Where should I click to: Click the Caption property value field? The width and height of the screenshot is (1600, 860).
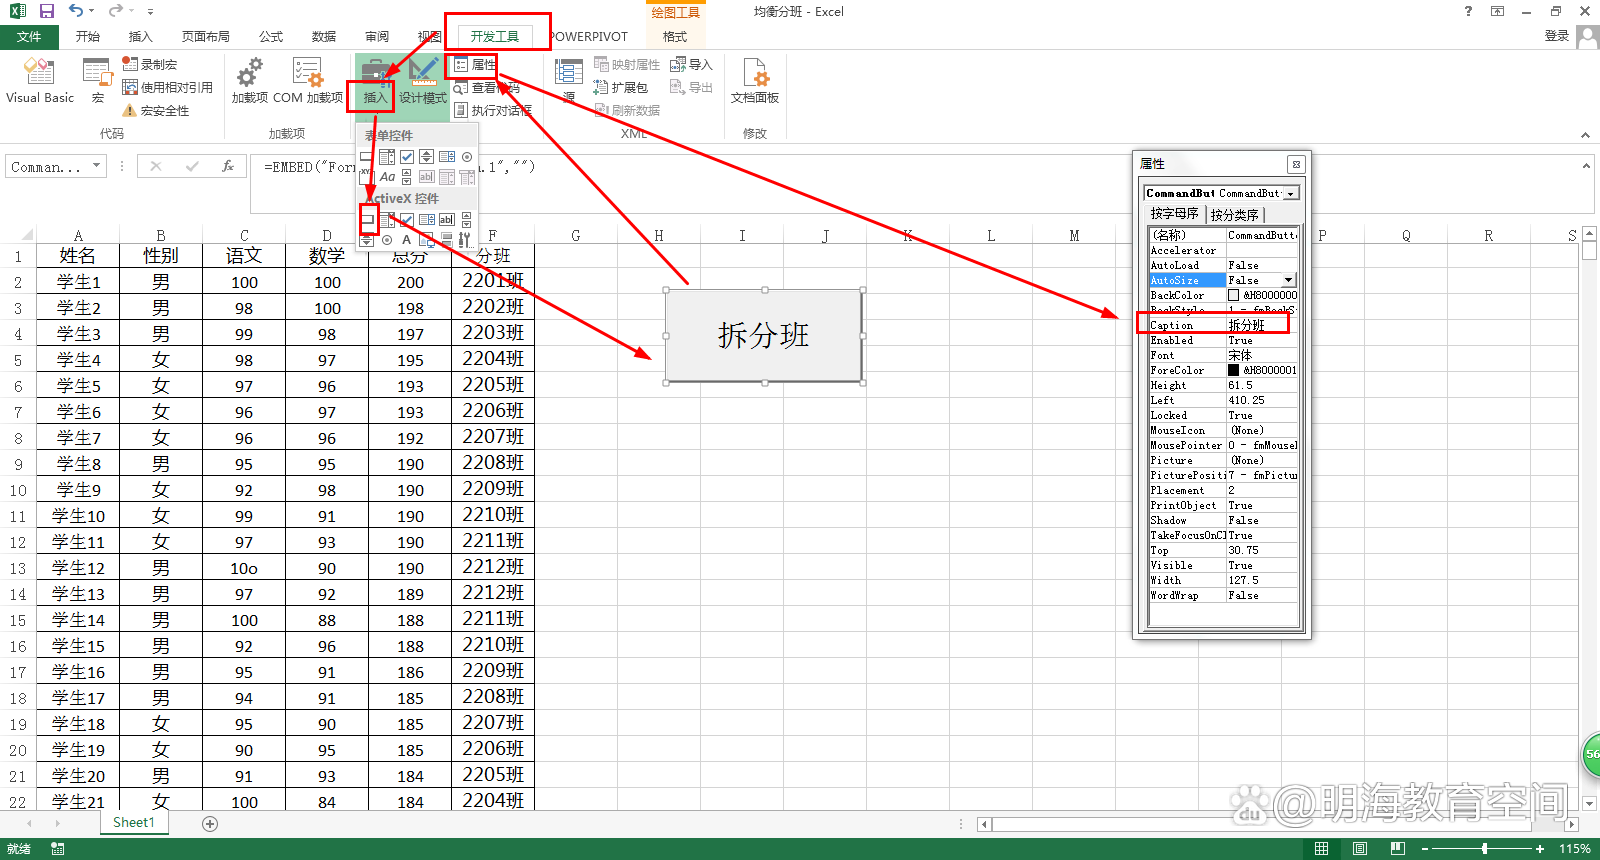coord(1262,325)
